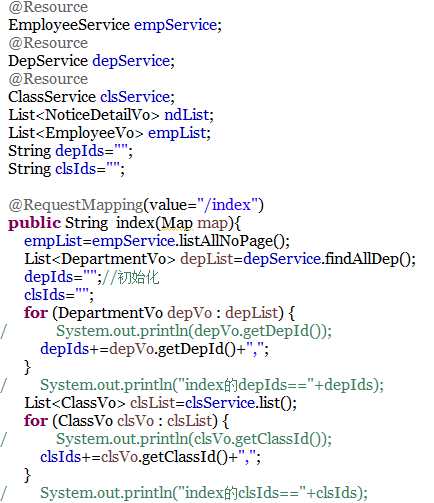Click 'List<ClassVo> clsList=clsService.list();' line
The width and height of the screenshot is (434, 503).
pos(160,403)
